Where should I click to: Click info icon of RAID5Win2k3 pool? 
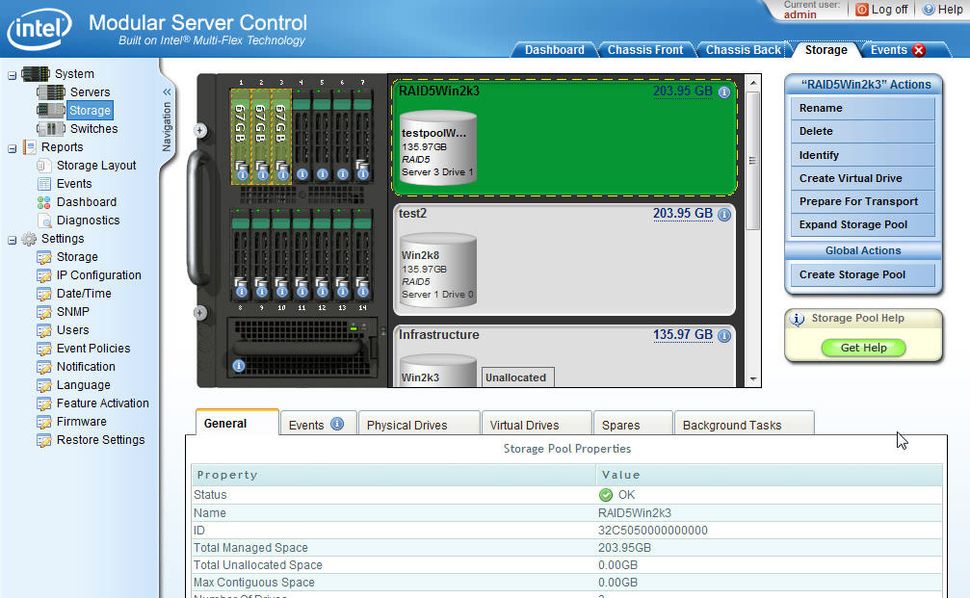pos(724,92)
